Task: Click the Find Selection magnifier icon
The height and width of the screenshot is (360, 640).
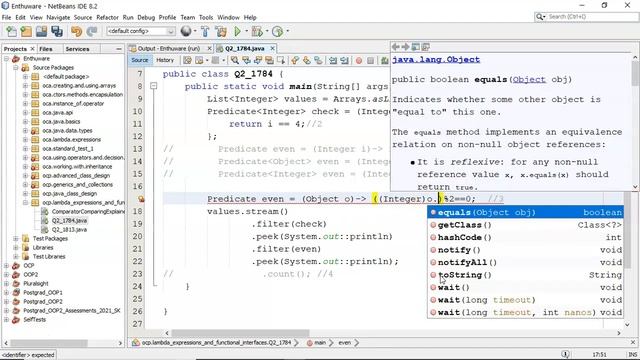Action: coord(235,60)
